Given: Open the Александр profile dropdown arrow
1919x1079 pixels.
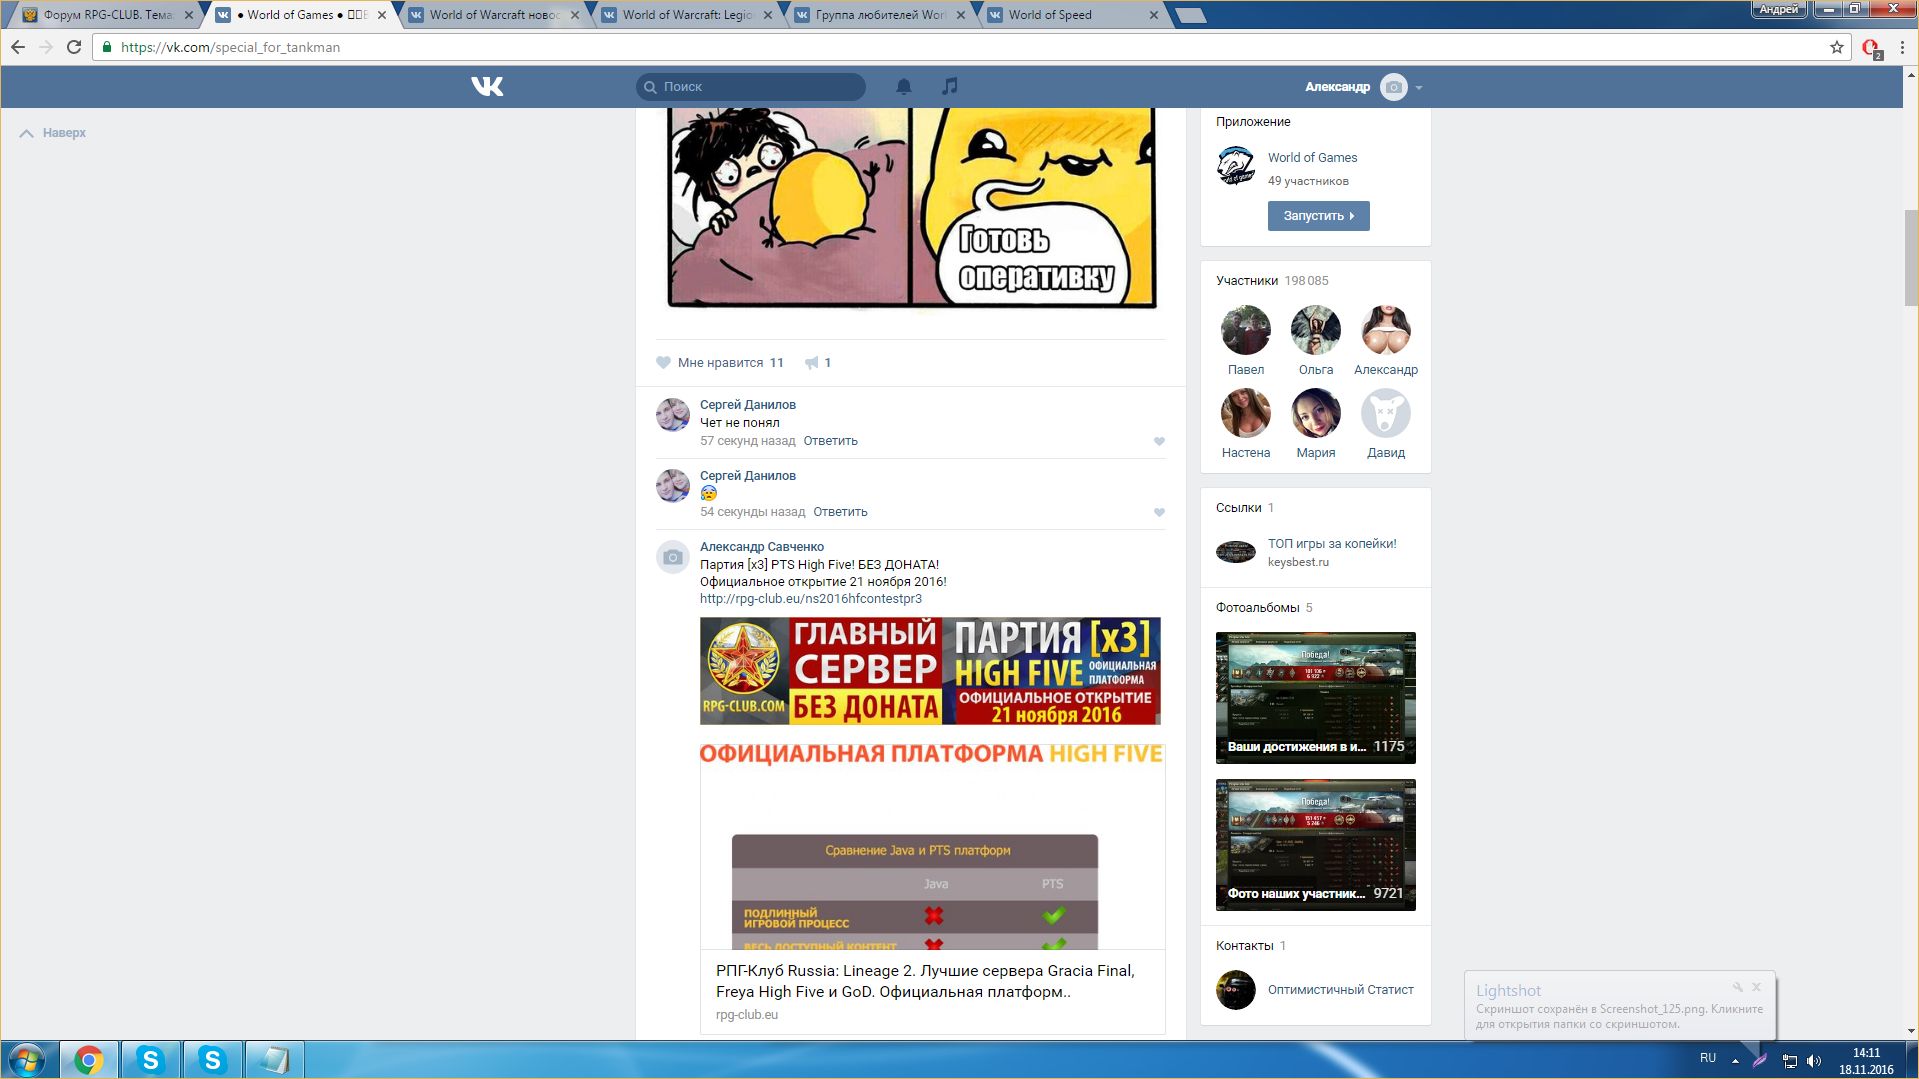Looking at the screenshot, I should 1419,88.
